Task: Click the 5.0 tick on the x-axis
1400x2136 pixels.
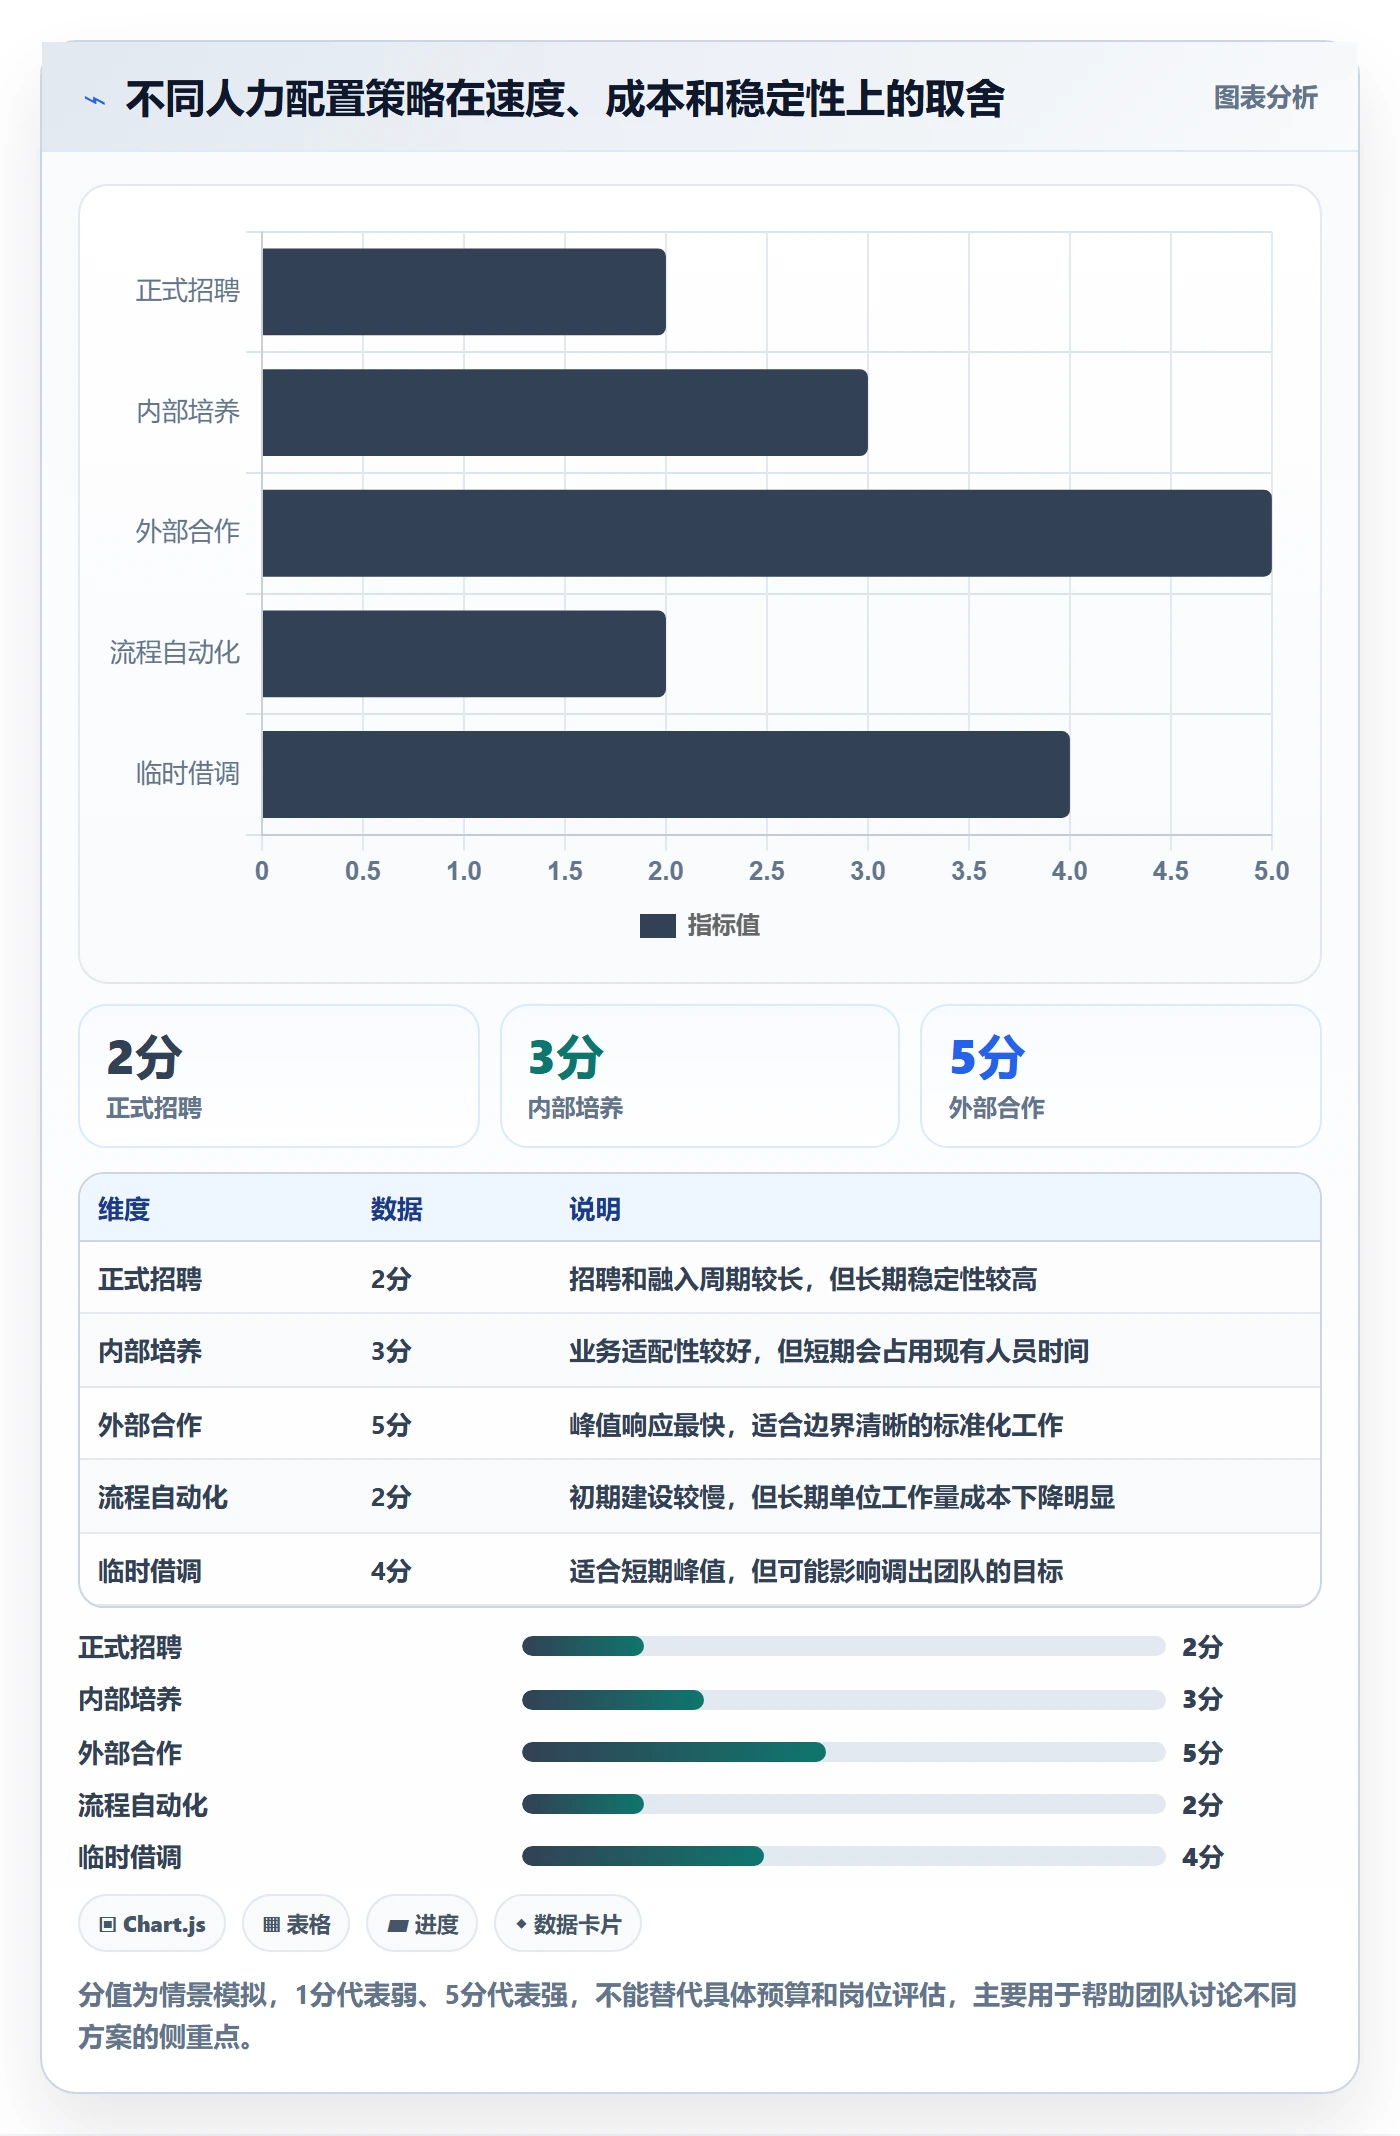Action: [1272, 871]
